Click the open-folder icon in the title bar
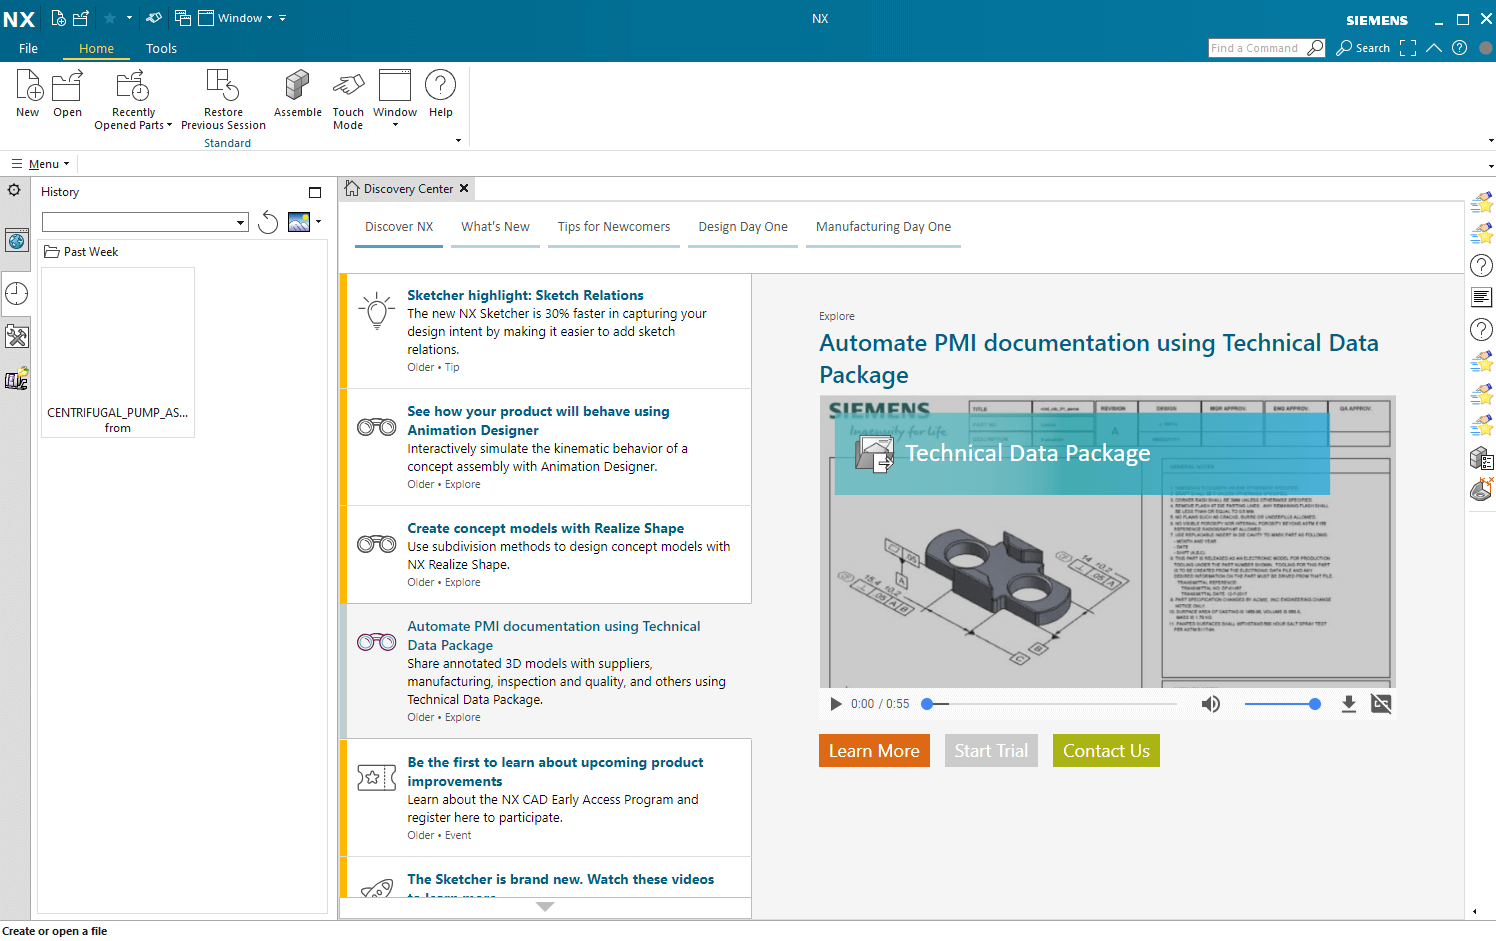The height and width of the screenshot is (941, 1496). pyautogui.click(x=81, y=18)
